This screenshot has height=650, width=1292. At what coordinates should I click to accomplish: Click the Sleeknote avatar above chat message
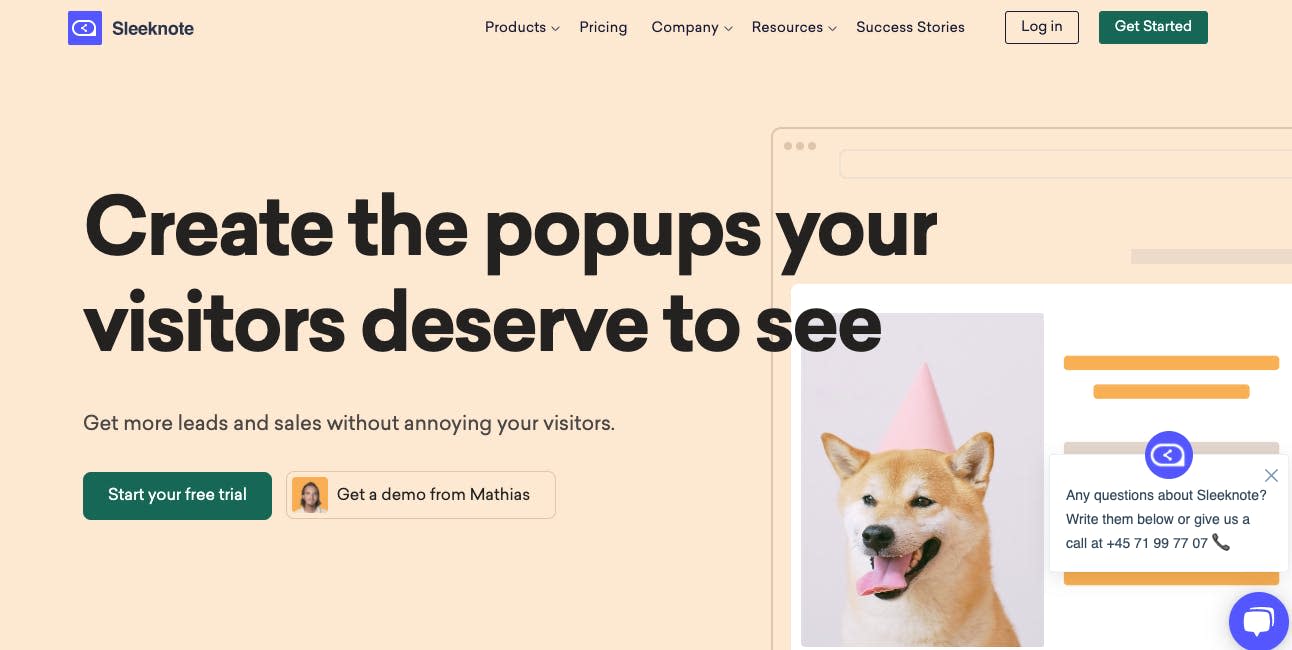[x=1169, y=455]
